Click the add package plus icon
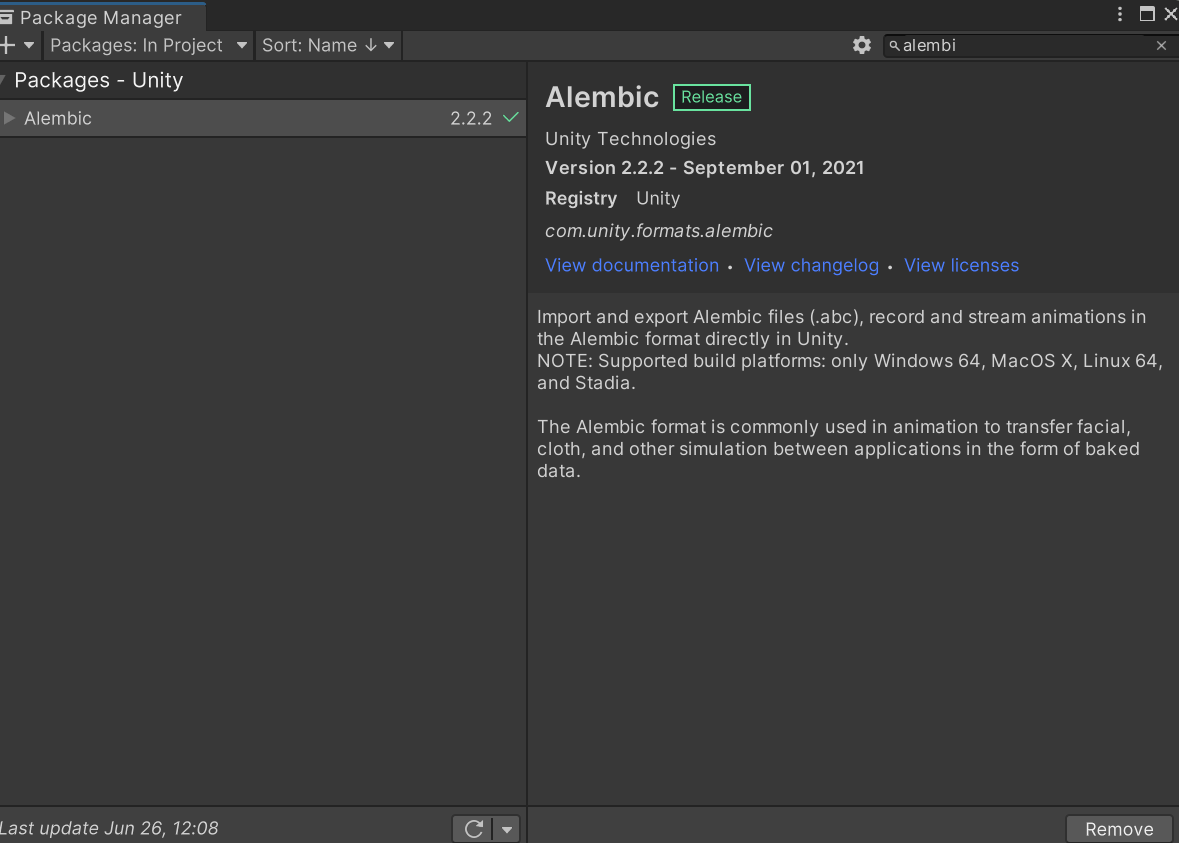The image size is (1179, 843). [x=8, y=45]
